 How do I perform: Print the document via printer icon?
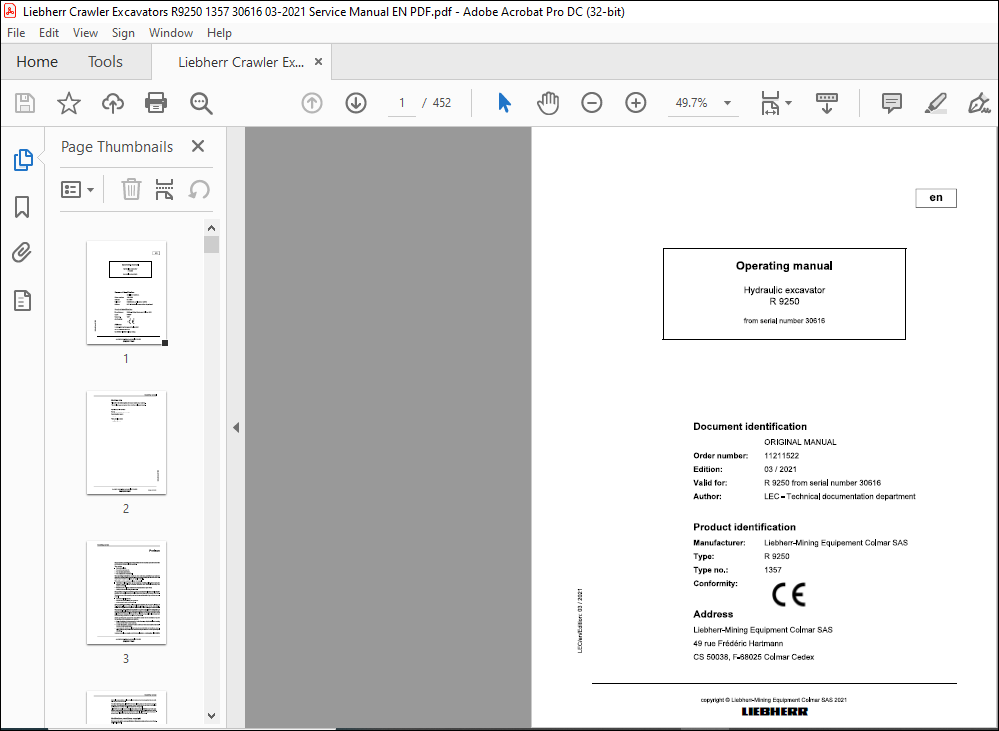(156, 103)
